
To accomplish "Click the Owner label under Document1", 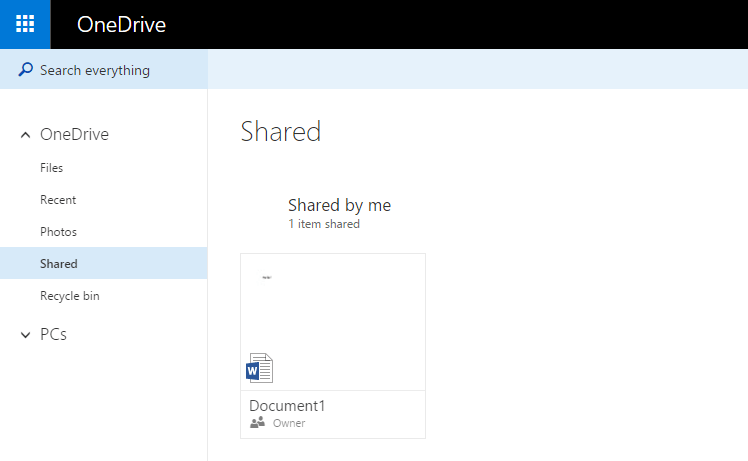I will tap(289, 423).
